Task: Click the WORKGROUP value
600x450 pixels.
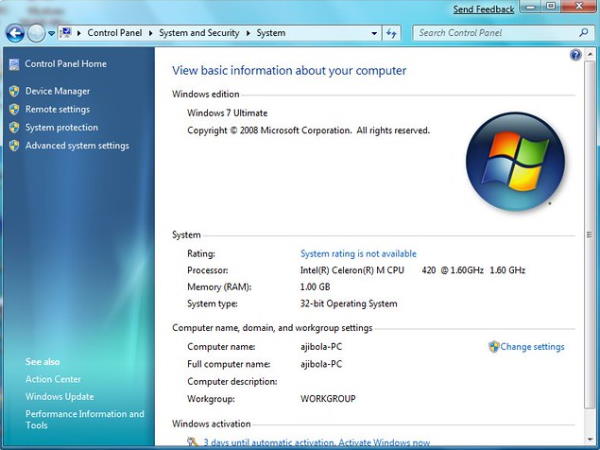Action: point(328,399)
